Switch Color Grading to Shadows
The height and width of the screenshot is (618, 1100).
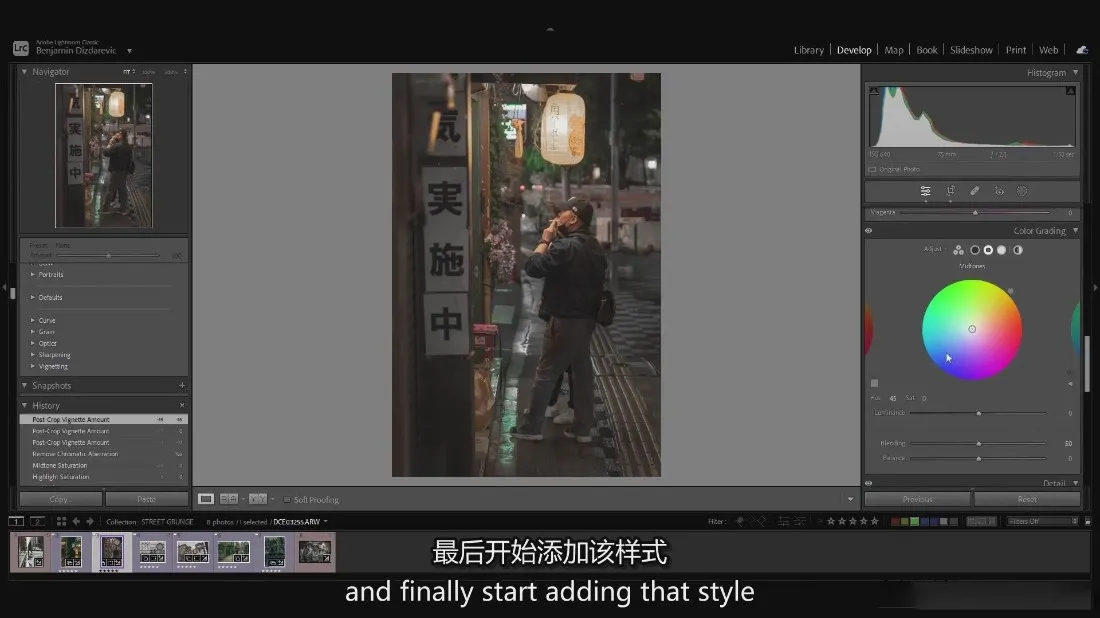tap(974, 250)
